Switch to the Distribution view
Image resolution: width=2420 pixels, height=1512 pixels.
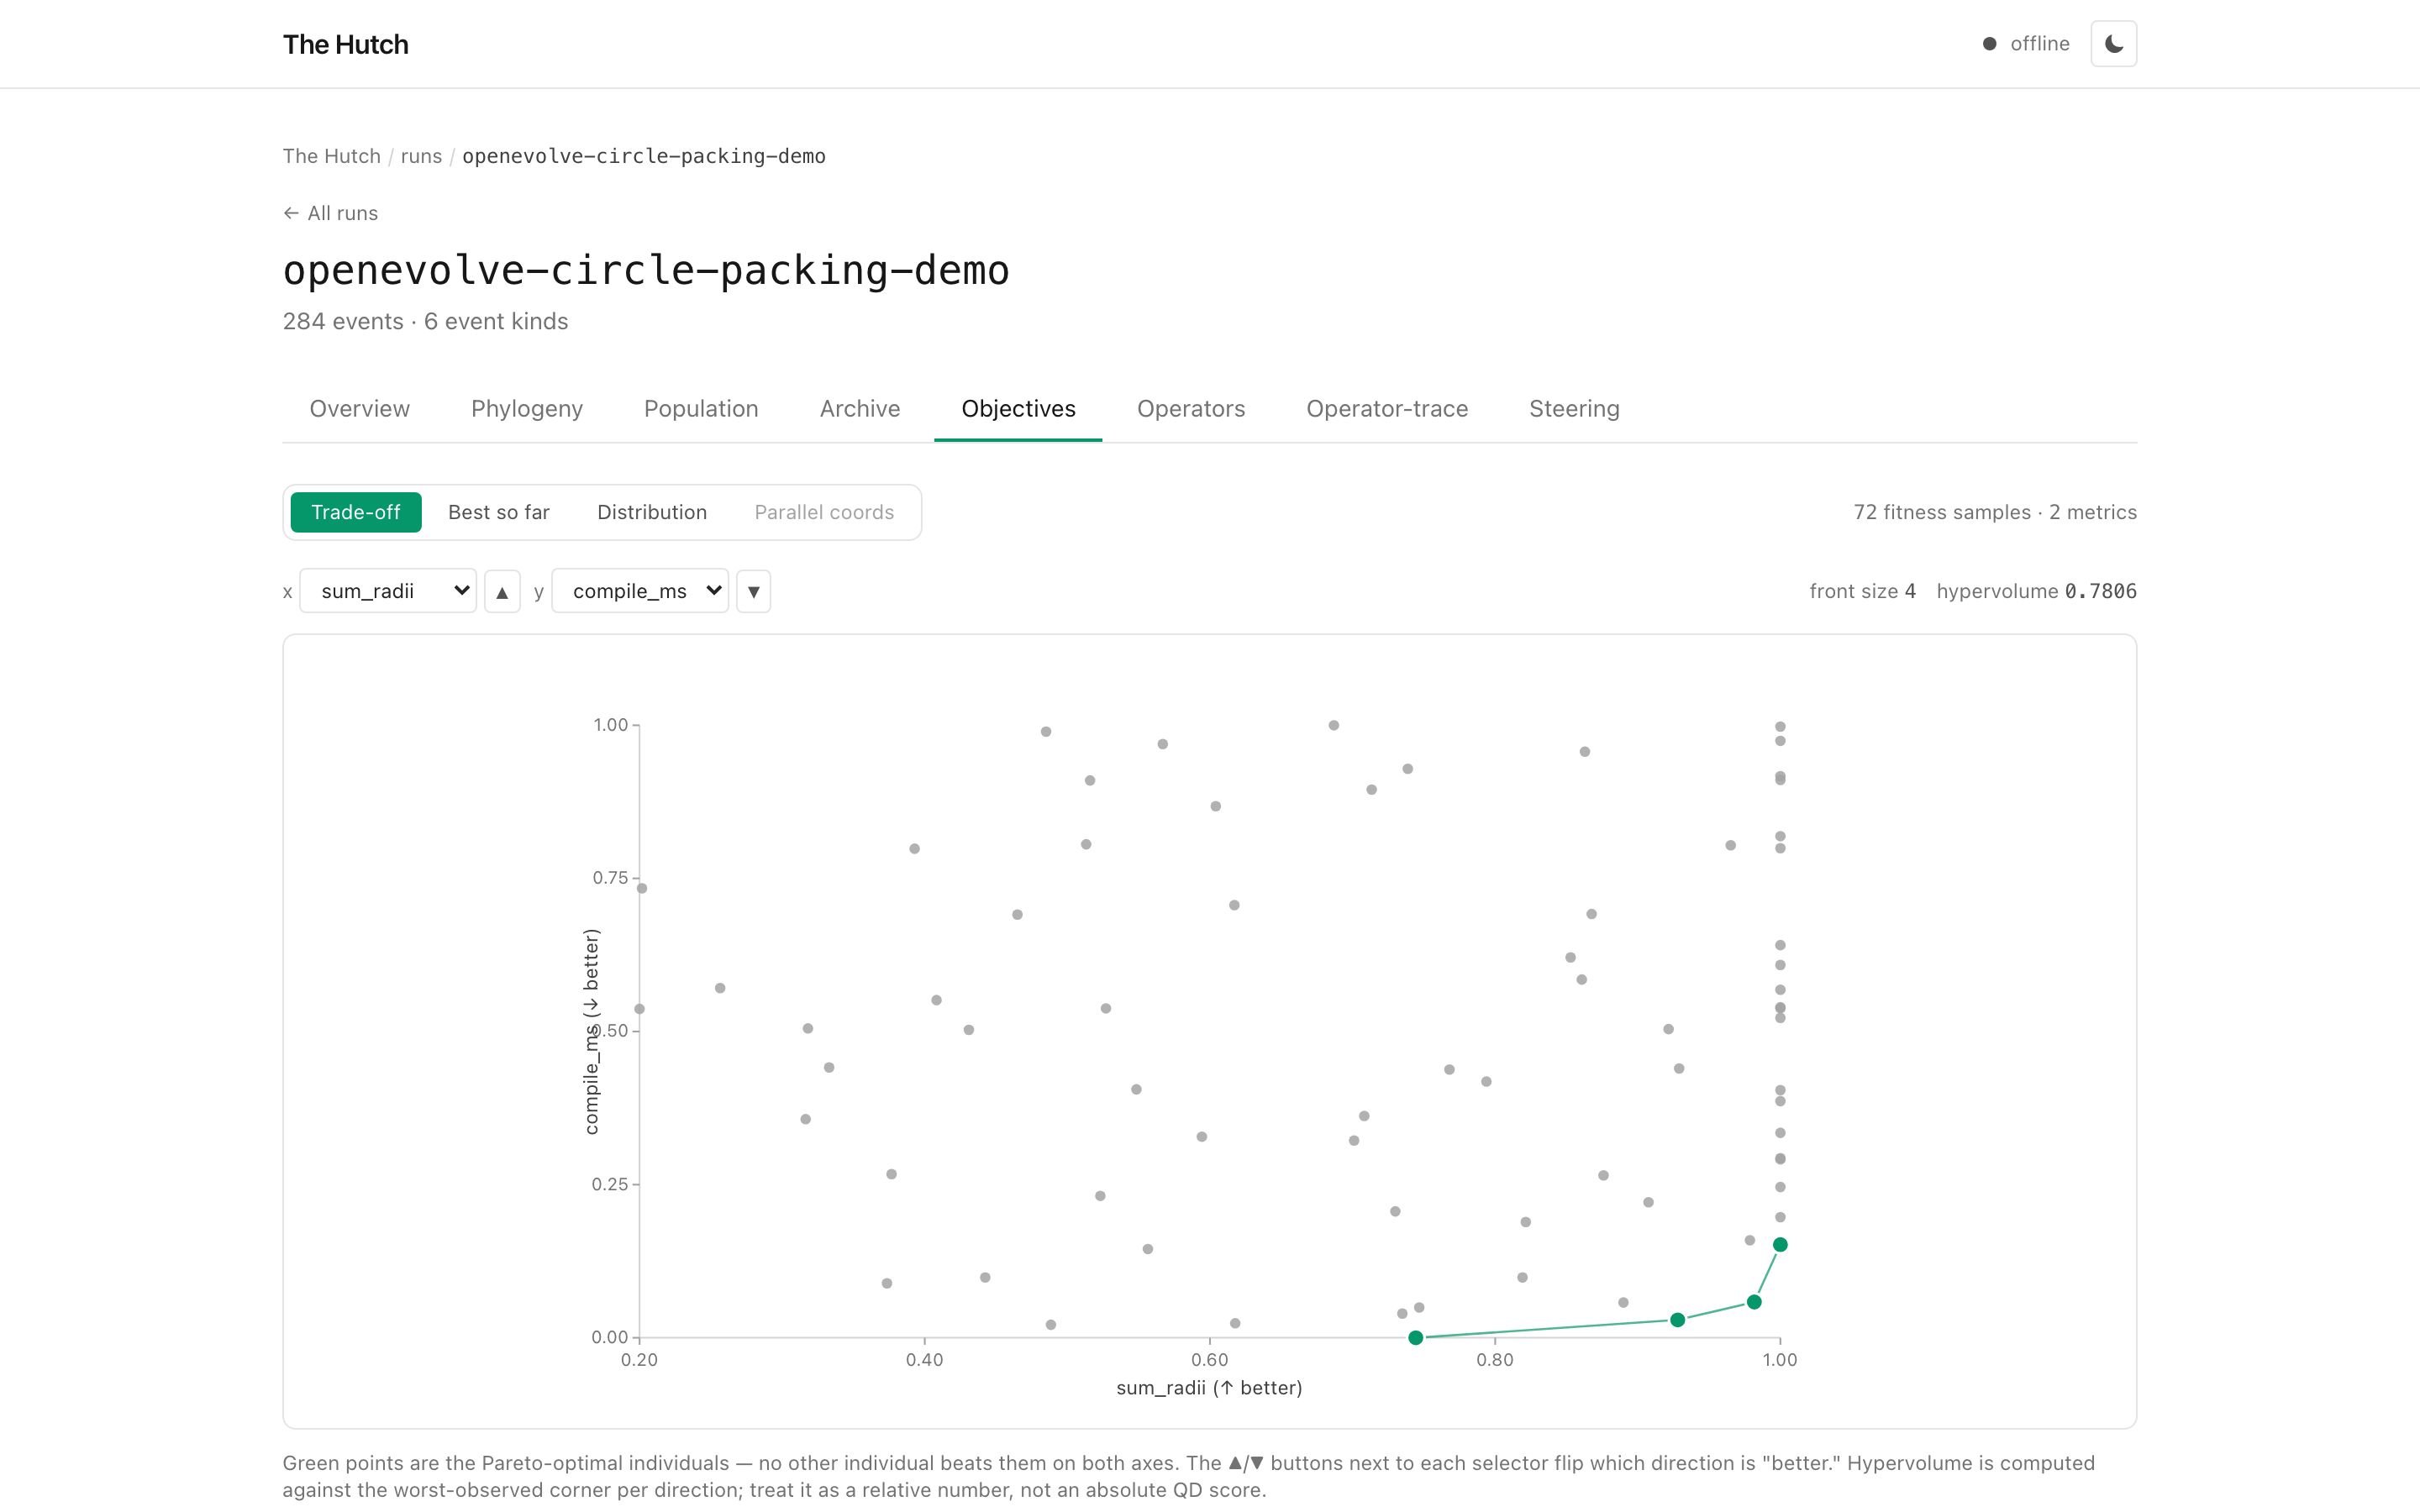[x=652, y=512]
